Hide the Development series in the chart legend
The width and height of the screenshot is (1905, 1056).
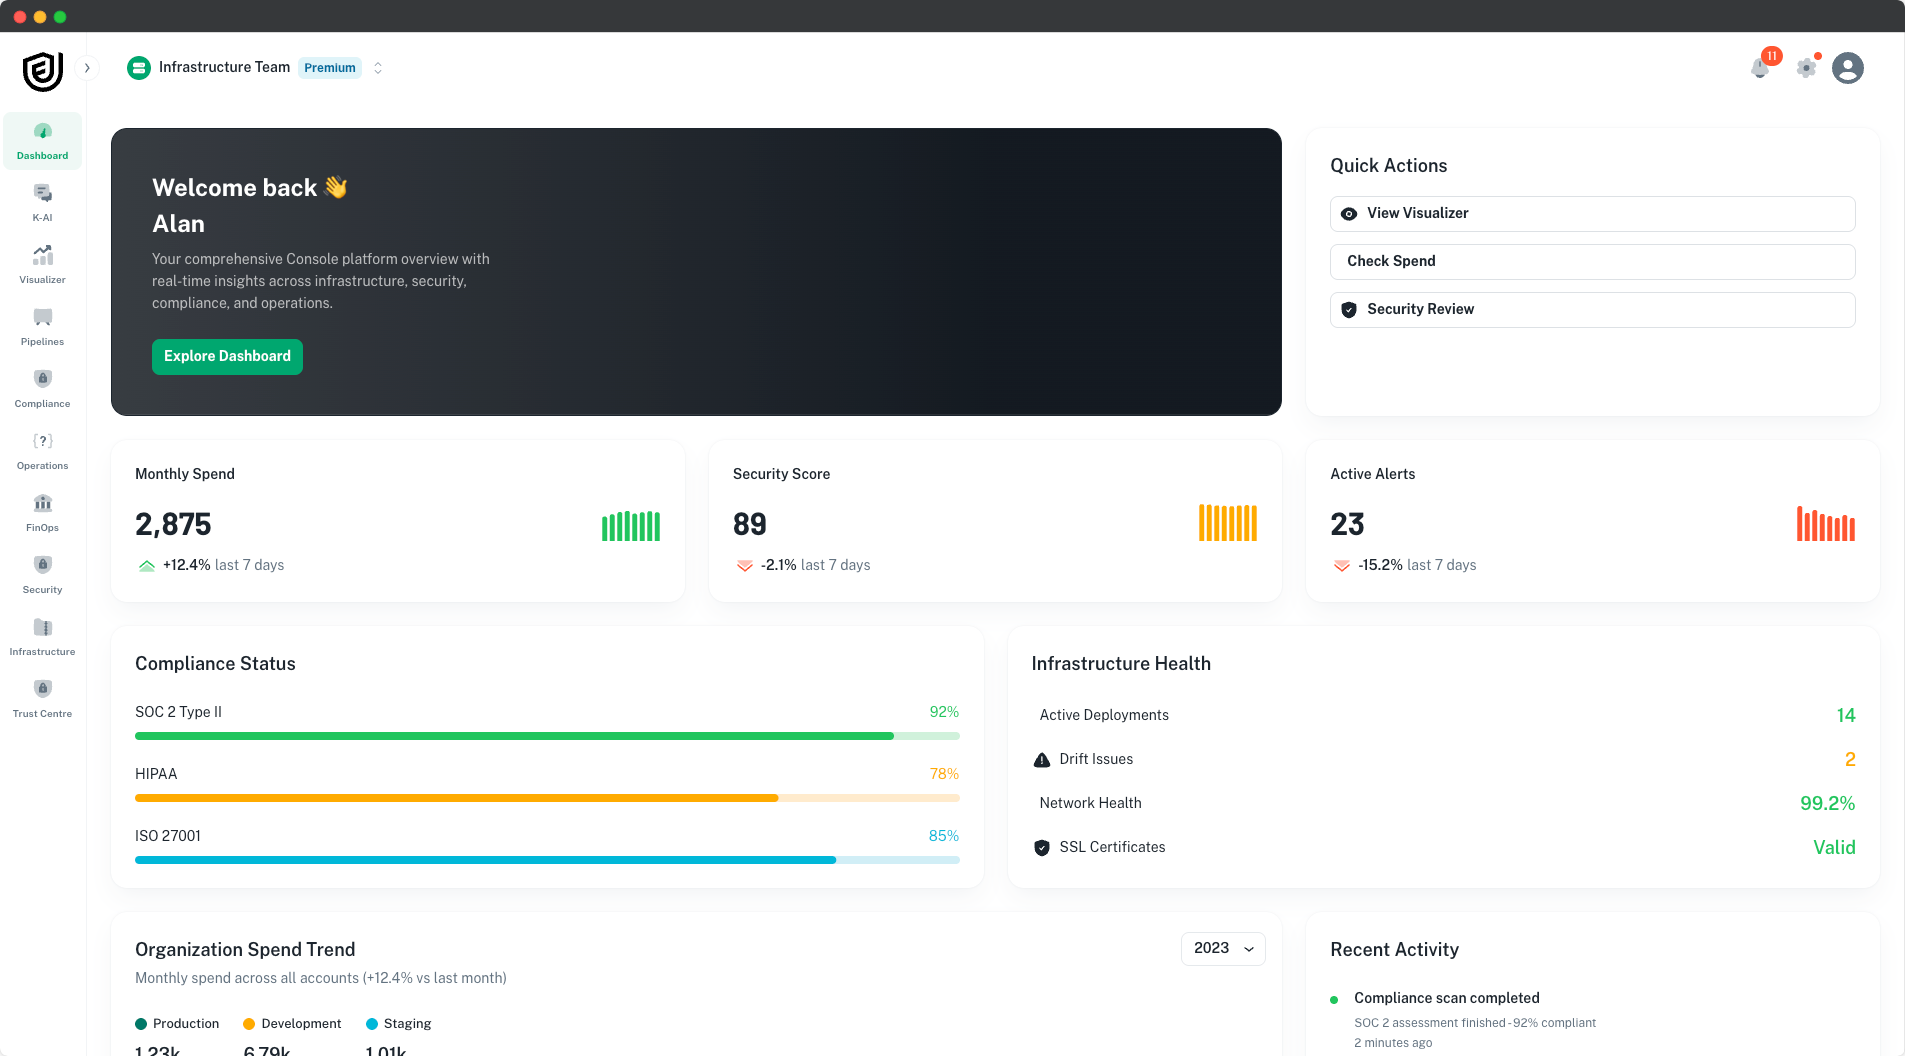(x=292, y=1023)
